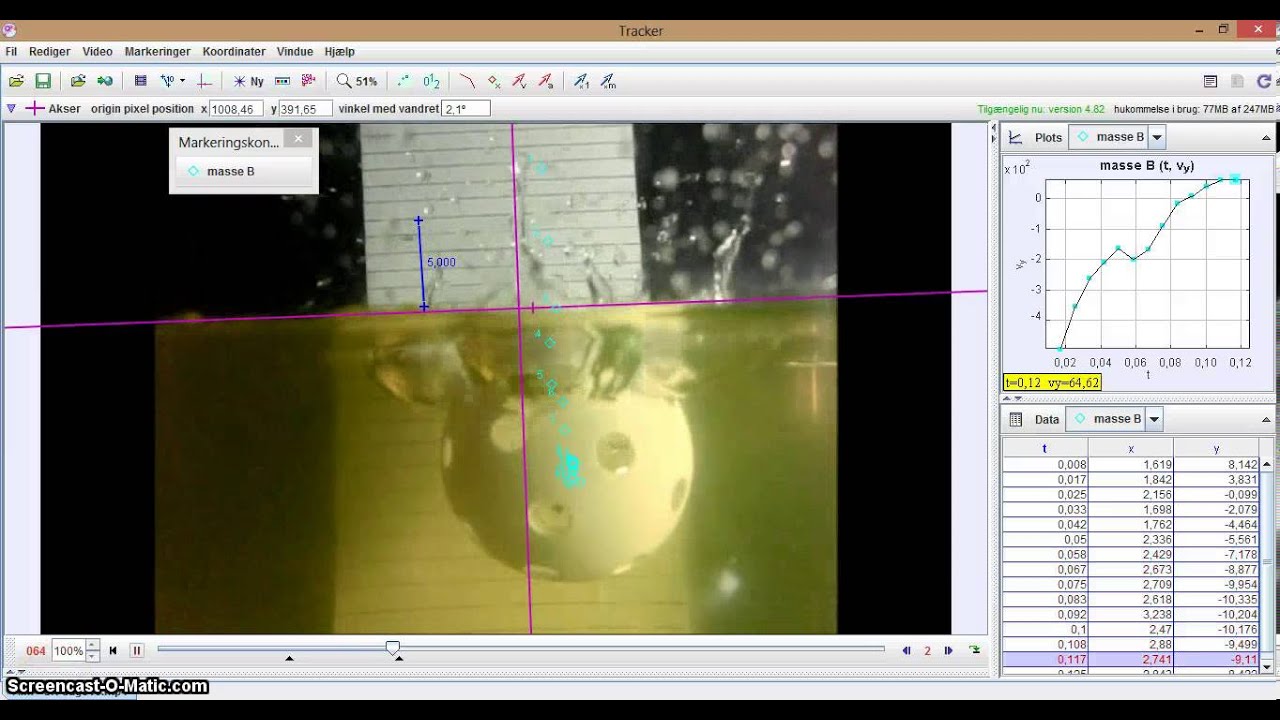Toggle position labels icon
Image resolution: width=1280 pixels, height=720 pixels.
click(x=431, y=81)
